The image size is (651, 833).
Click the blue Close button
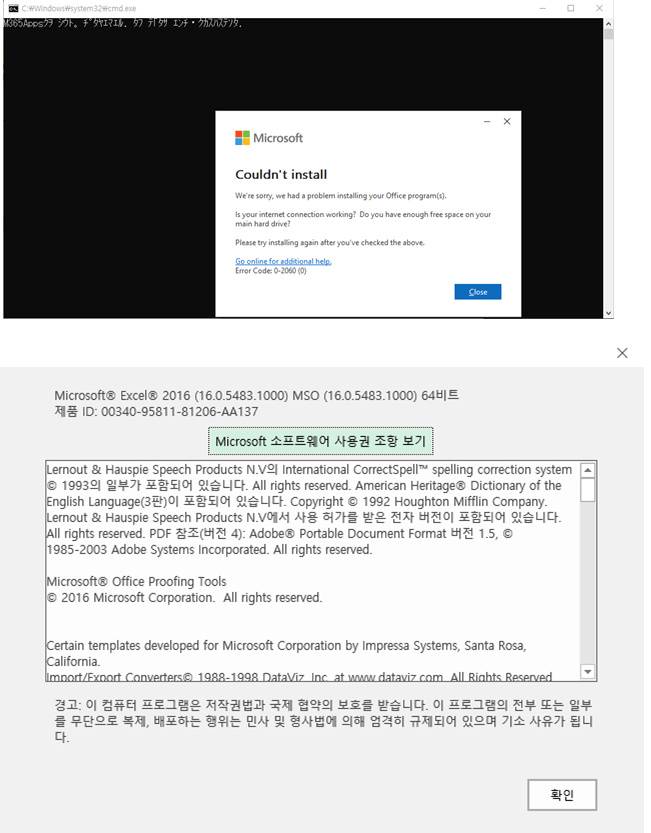[478, 292]
